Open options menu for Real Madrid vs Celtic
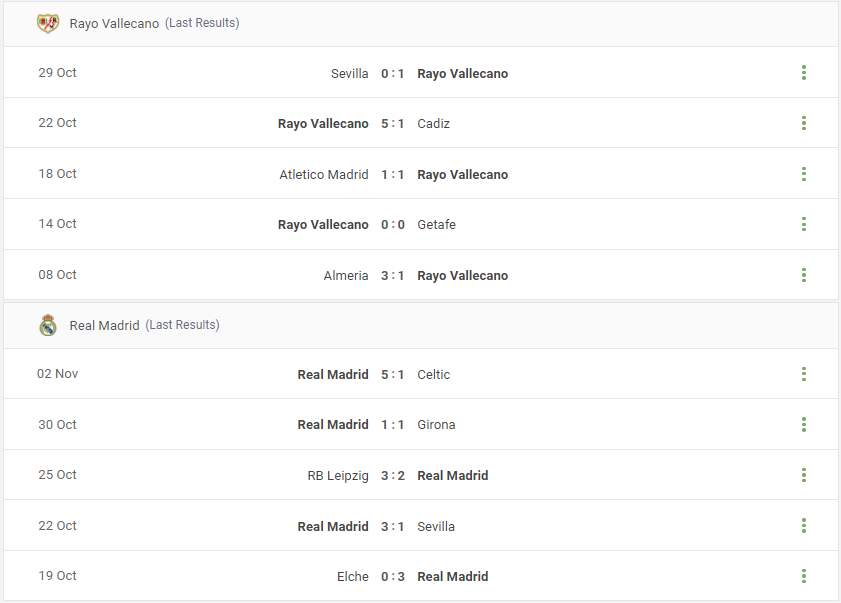841x603 pixels. click(x=803, y=374)
